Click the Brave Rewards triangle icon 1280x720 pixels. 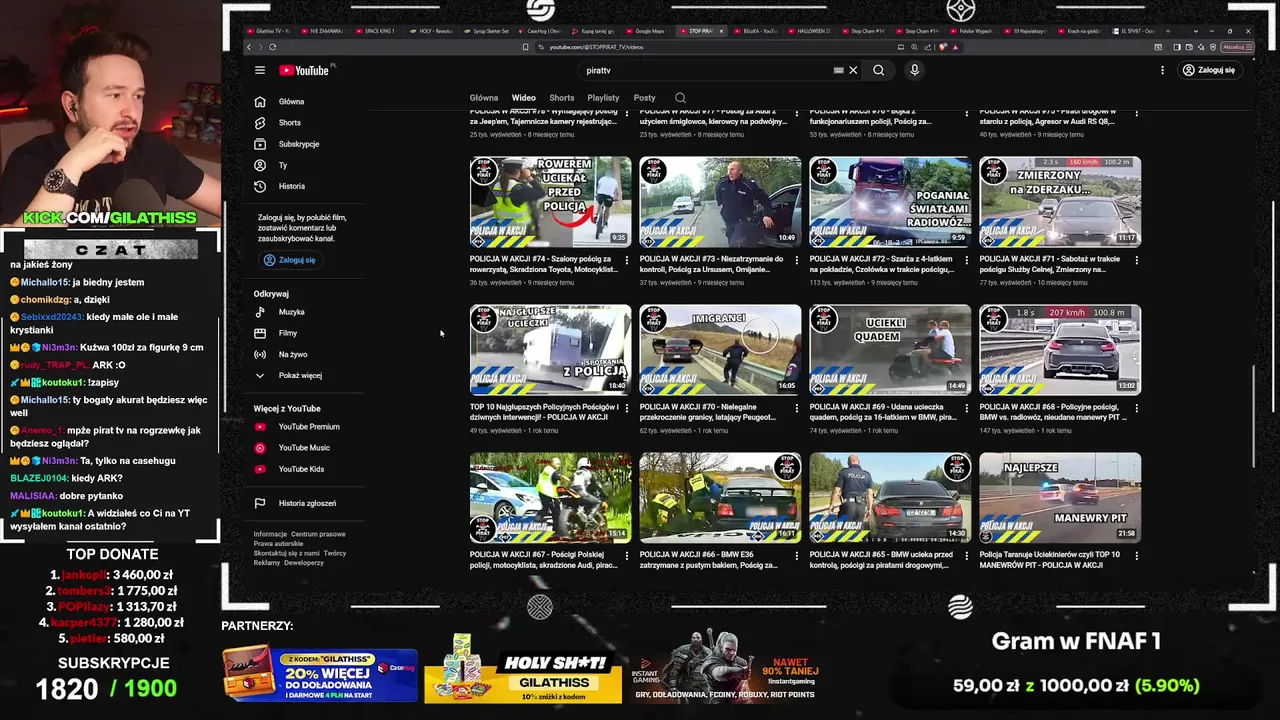(955, 47)
